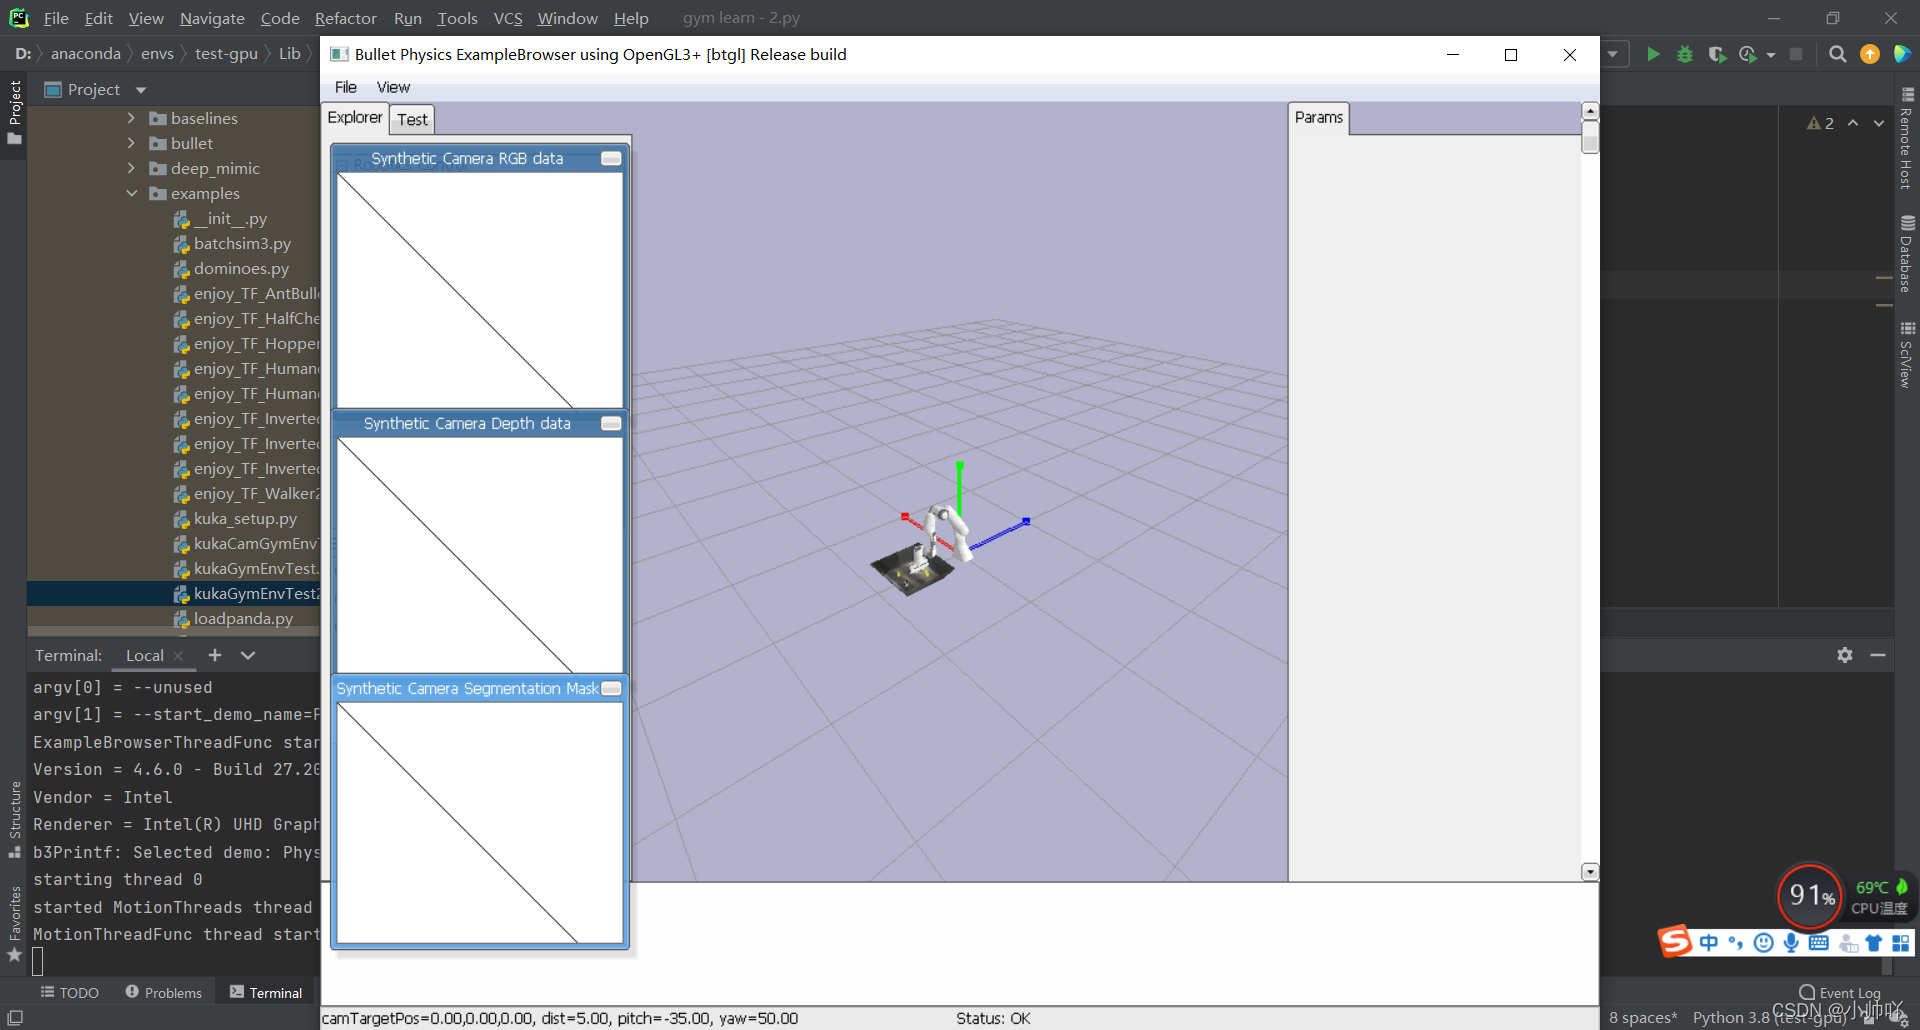Open the Bullet browser View menu
1920x1030 pixels.
click(x=393, y=87)
